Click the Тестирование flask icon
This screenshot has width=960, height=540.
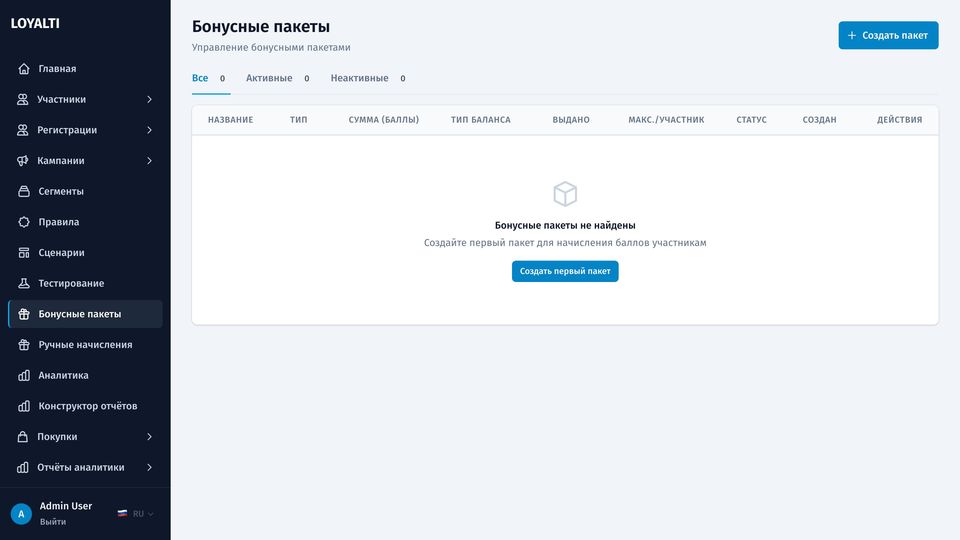(x=24, y=283)
